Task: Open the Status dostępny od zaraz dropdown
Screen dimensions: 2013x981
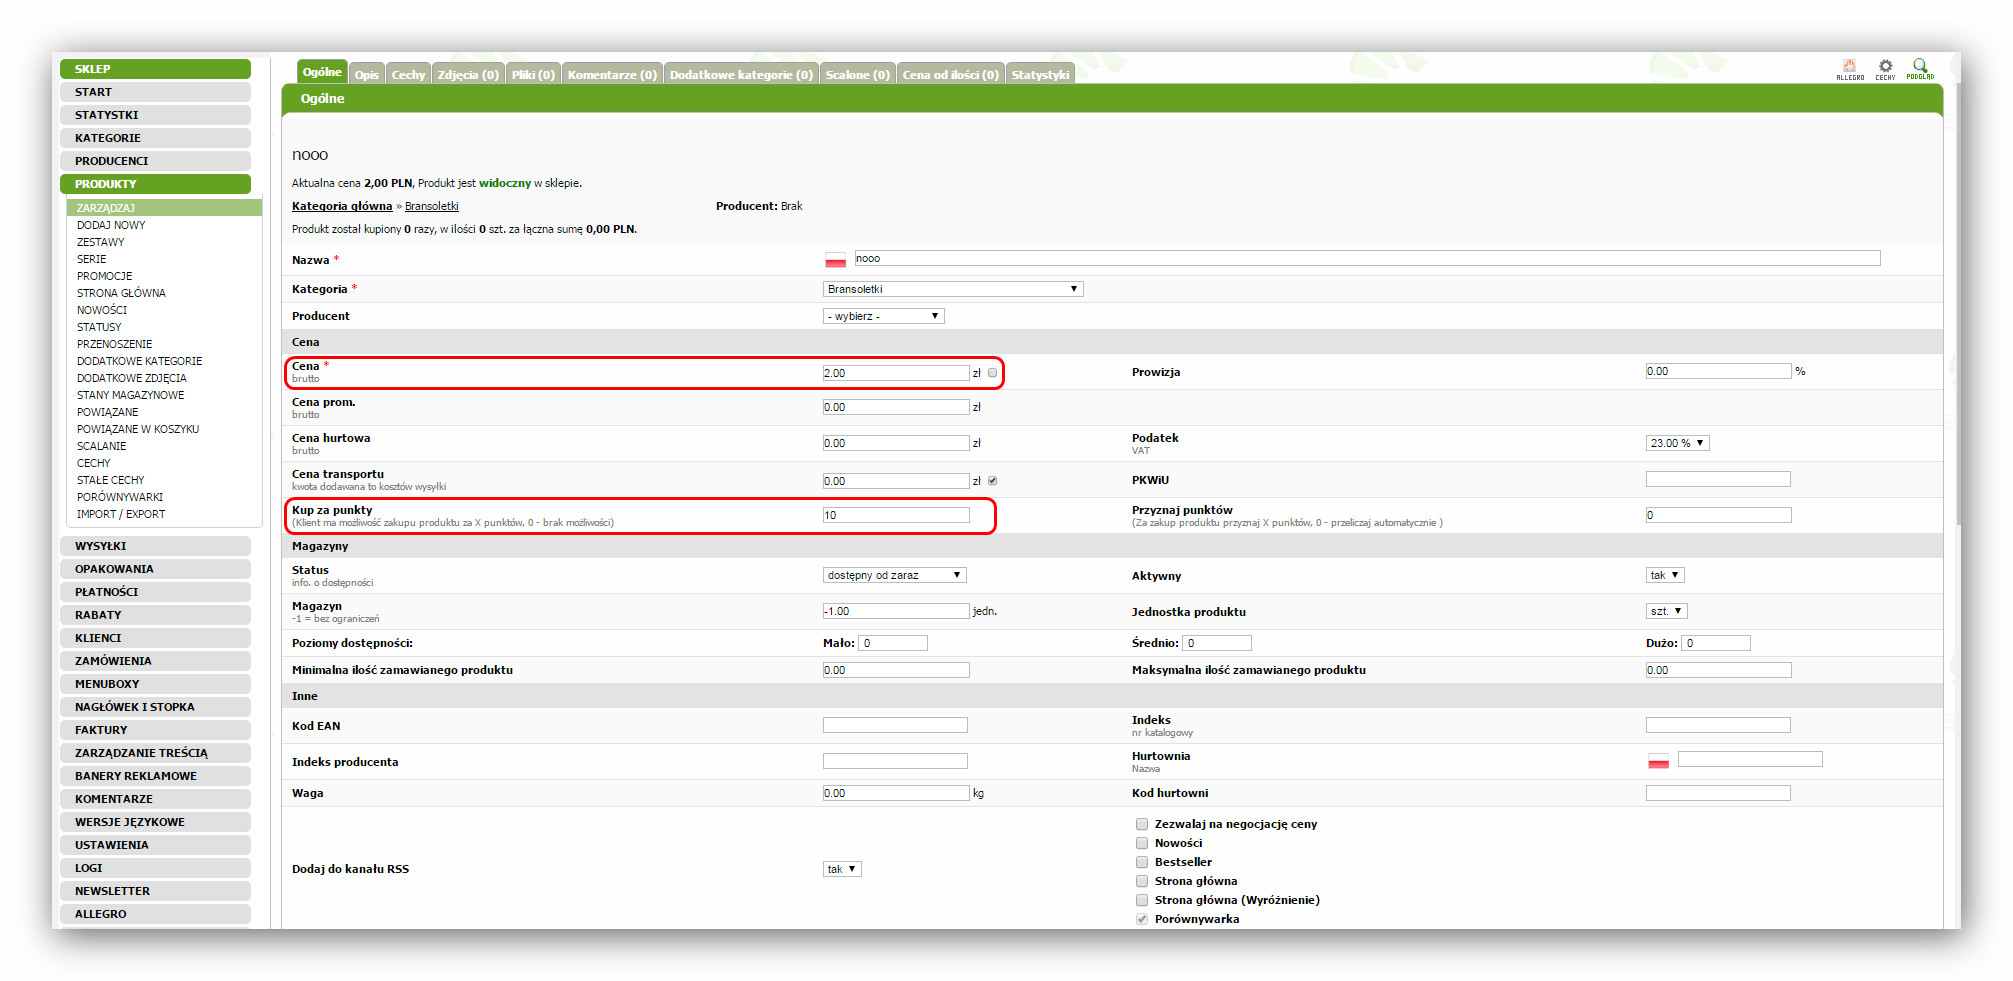Action: 894,575
